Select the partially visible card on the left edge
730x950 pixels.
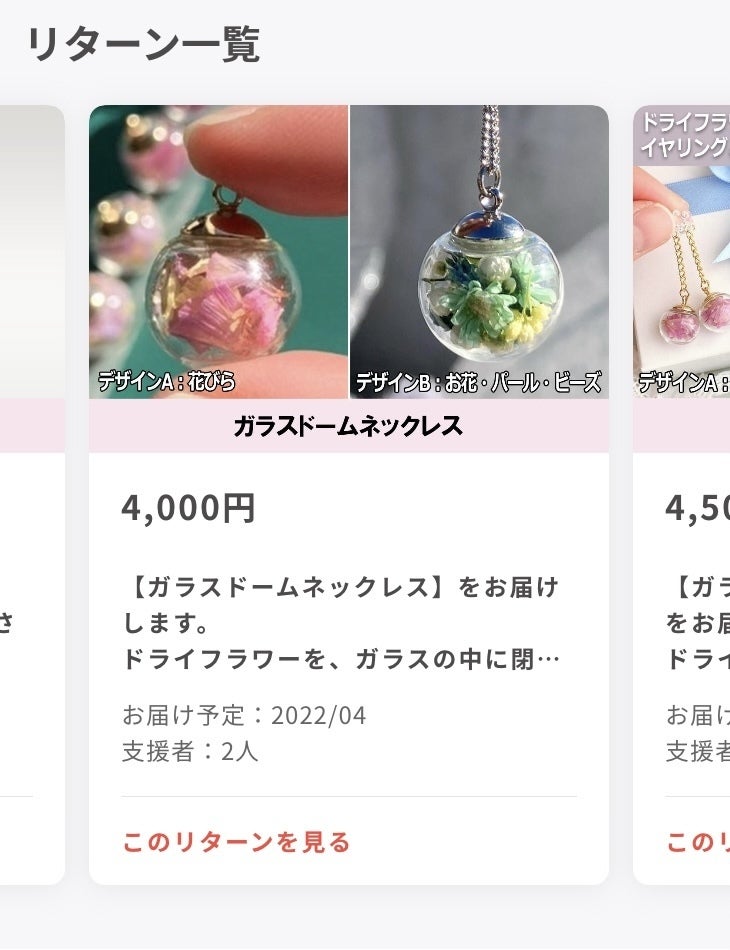(32, 494)
